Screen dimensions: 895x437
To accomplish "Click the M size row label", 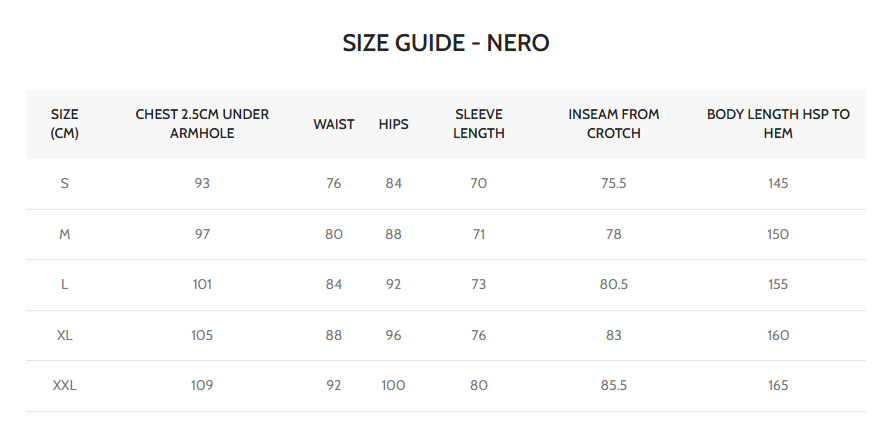I will [65, 234].
